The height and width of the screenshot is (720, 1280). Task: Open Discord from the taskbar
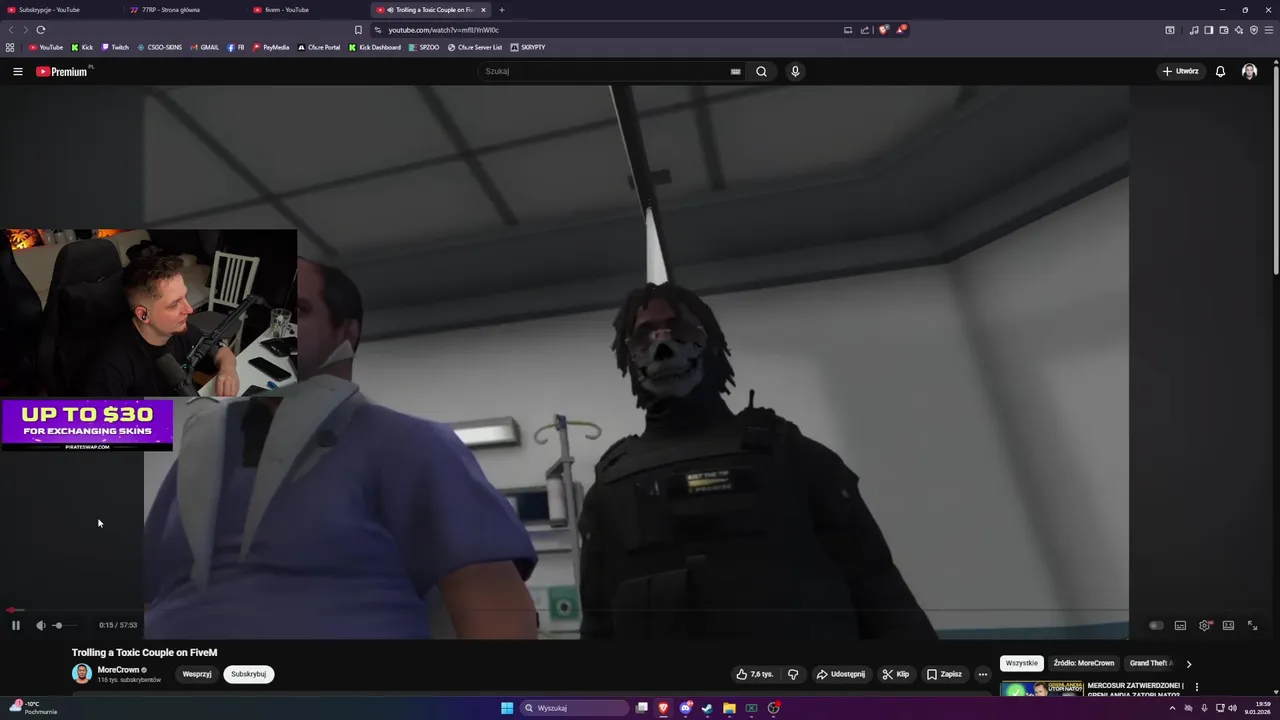point(685,708)
